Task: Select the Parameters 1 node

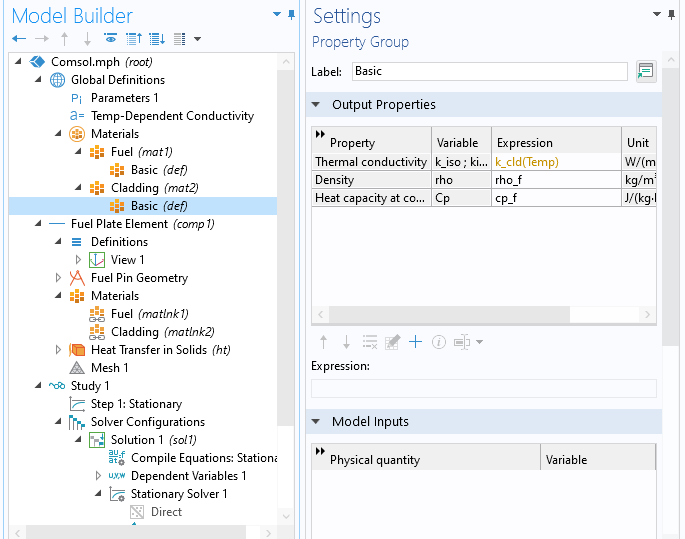Action: pos(124,98)
